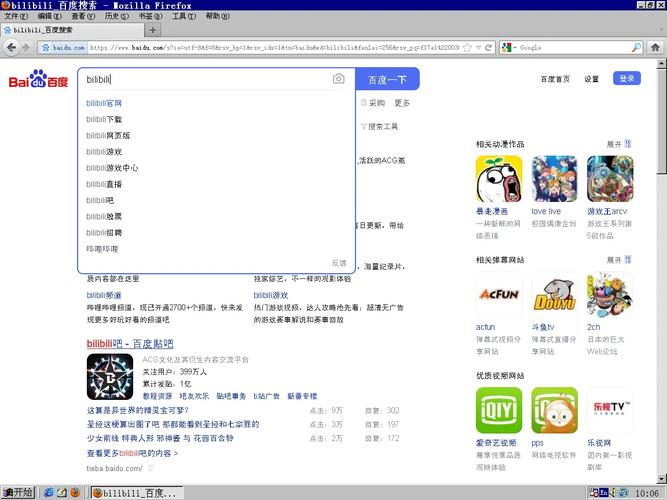
Task: Click the Douyu shark logo icon
Action: click(554, 294)
